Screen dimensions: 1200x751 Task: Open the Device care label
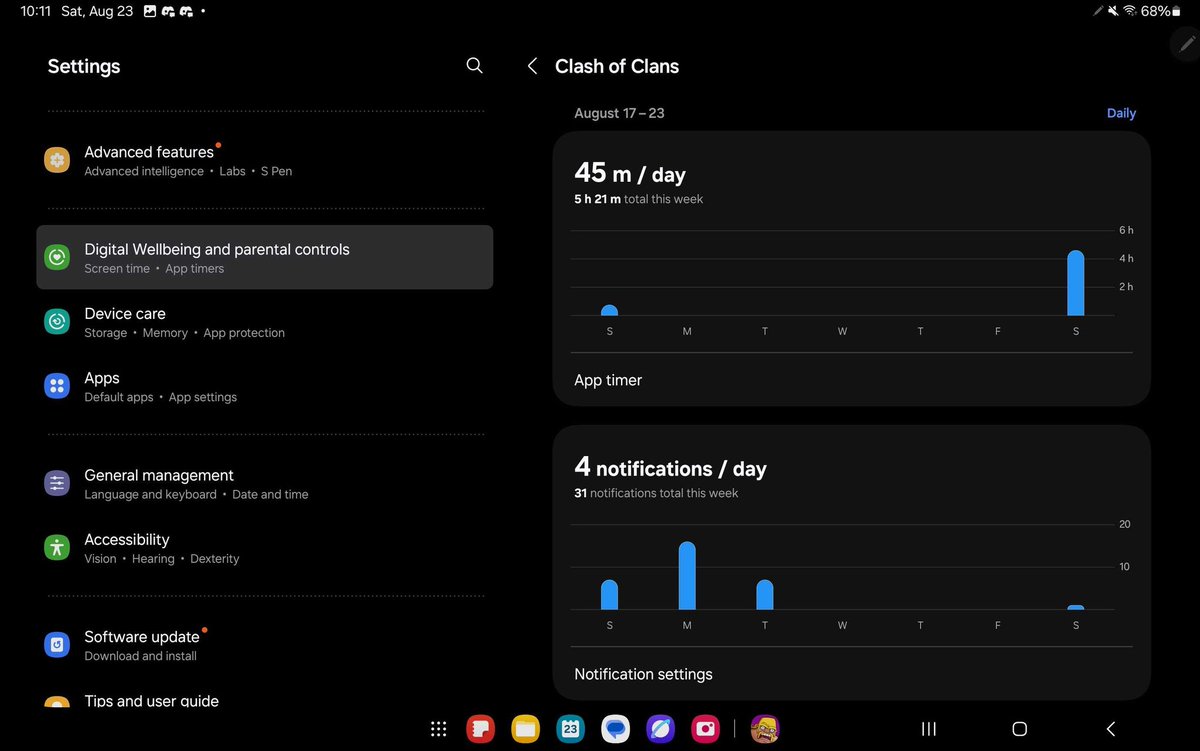pyautogui.click(x=125, y=313)
